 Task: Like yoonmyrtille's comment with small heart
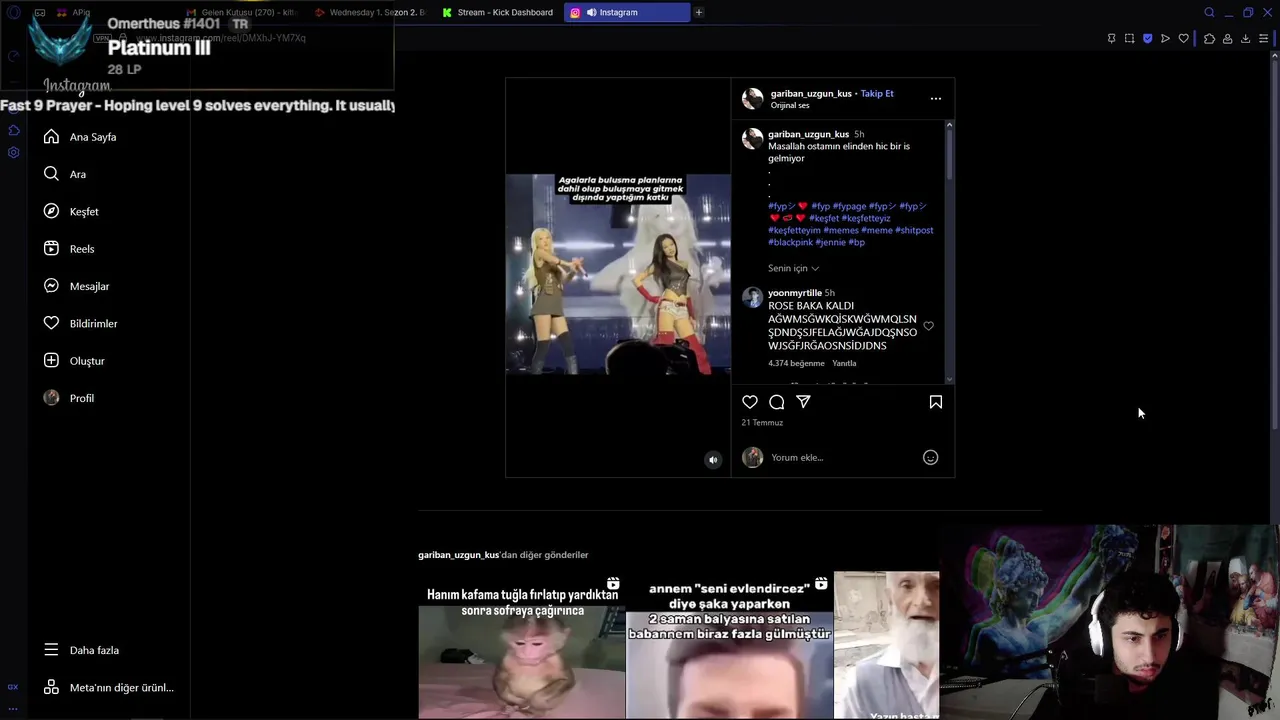929,326
